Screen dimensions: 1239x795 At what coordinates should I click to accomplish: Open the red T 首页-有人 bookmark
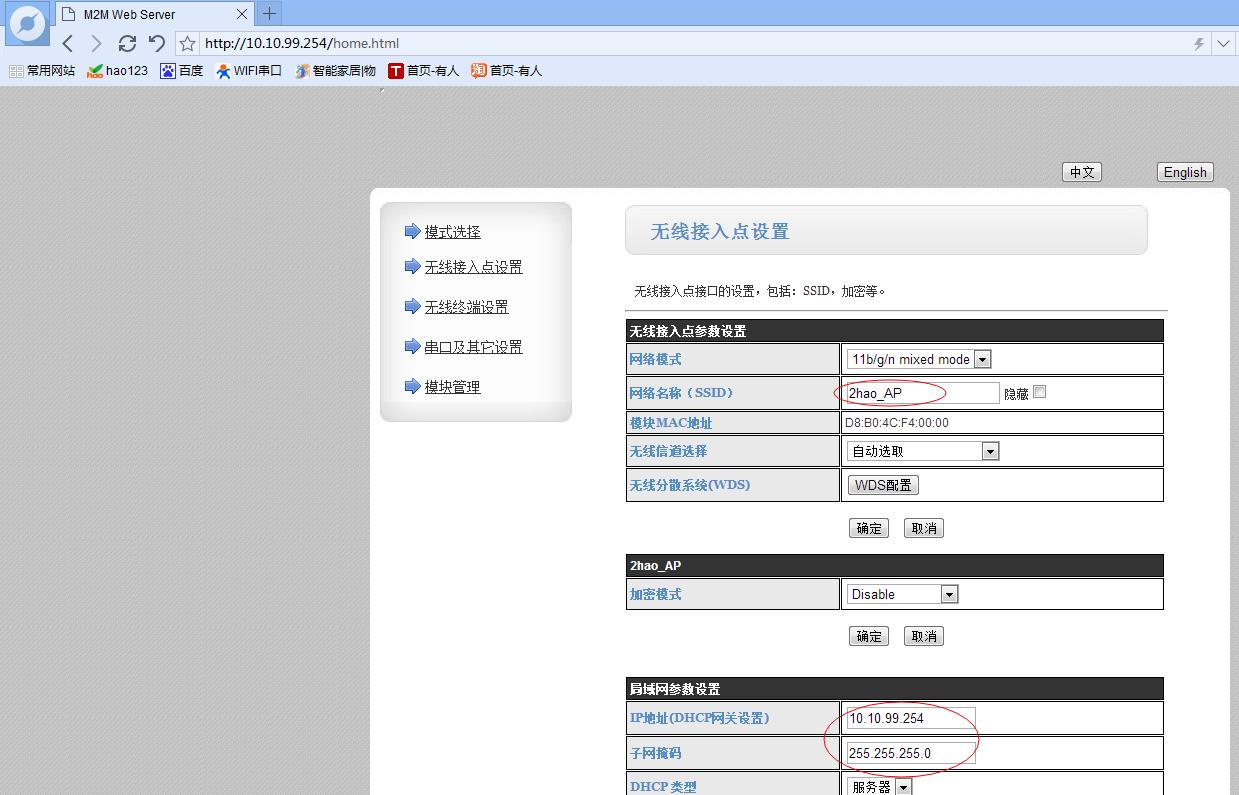tap(423, 71)
